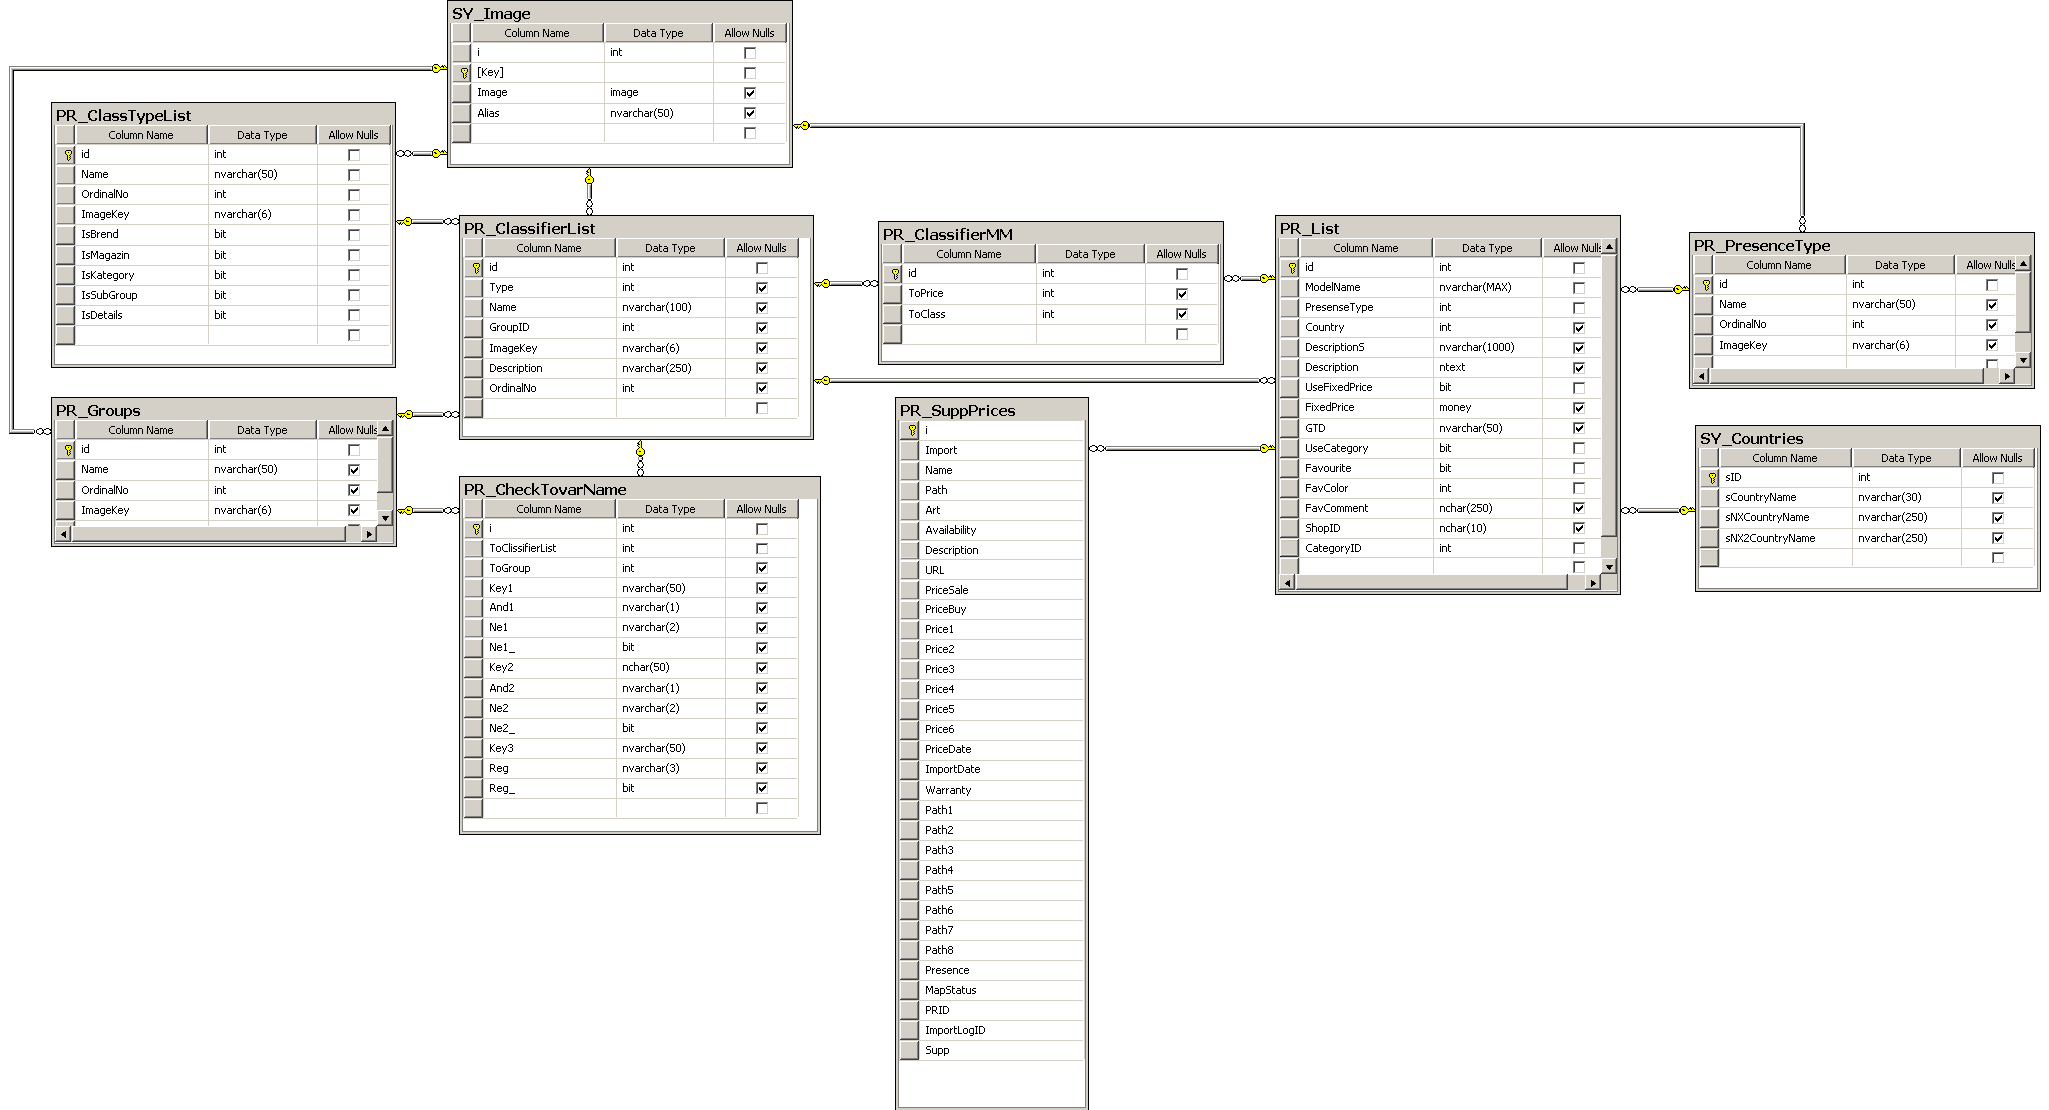Click key icon in PR_CheckTovarName i row
Image resolution: width=2049 pixels, height=1110 pixels.
(476, 529)
